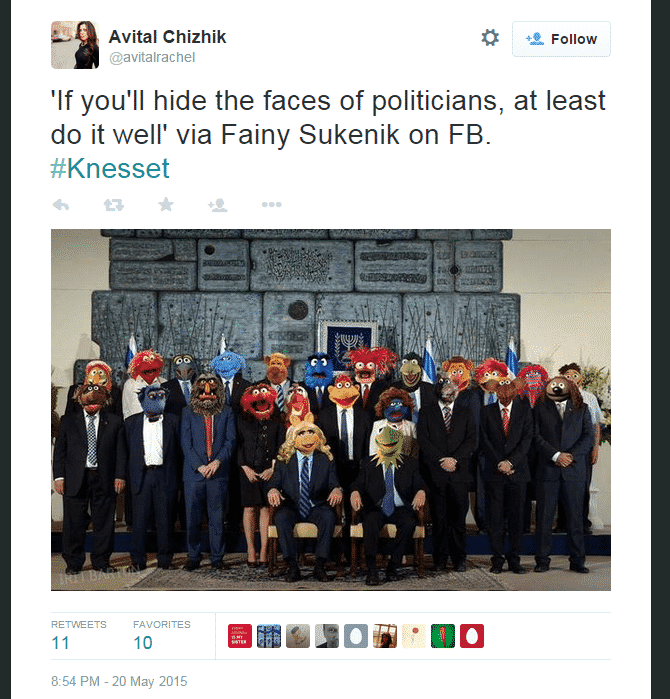670x699 pixels.
Task: Click the @avitalrachel handle
Action: point(152,58)
